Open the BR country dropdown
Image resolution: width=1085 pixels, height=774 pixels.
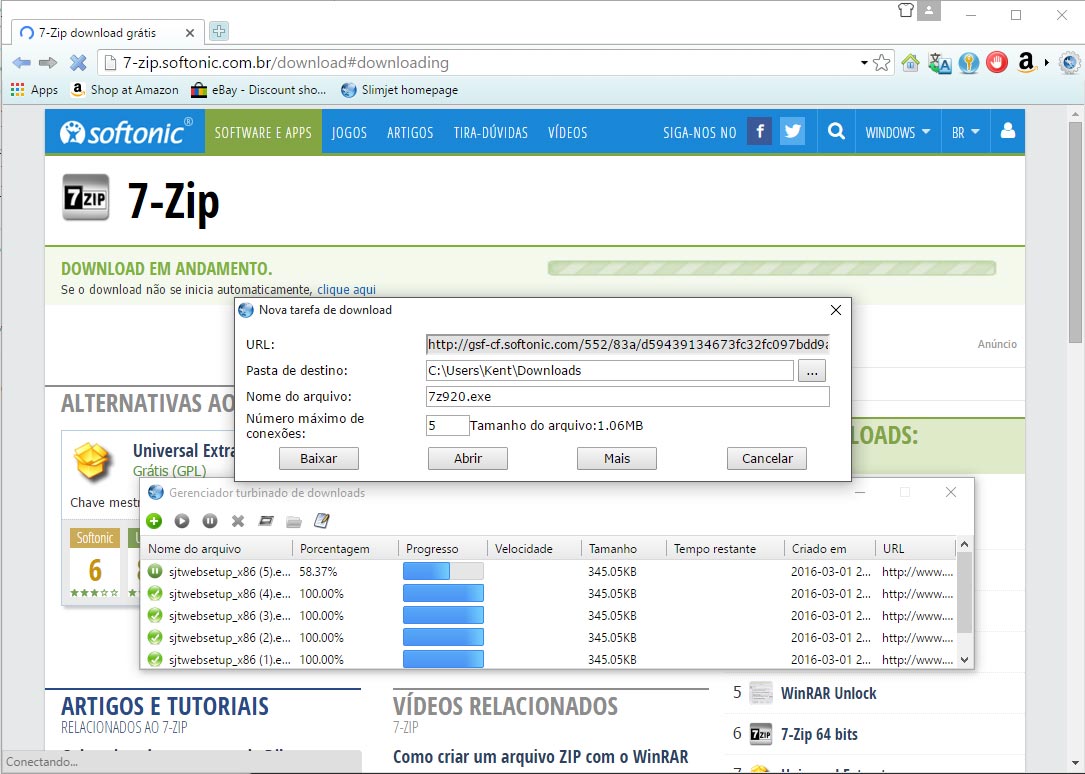(965, 132)
